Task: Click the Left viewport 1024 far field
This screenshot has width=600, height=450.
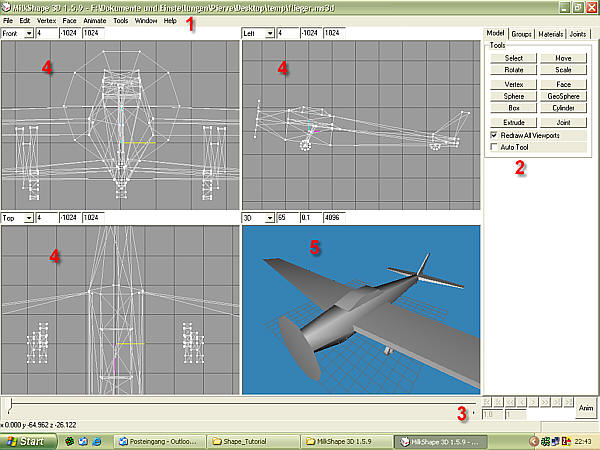Action: click(x=334, y=33)
